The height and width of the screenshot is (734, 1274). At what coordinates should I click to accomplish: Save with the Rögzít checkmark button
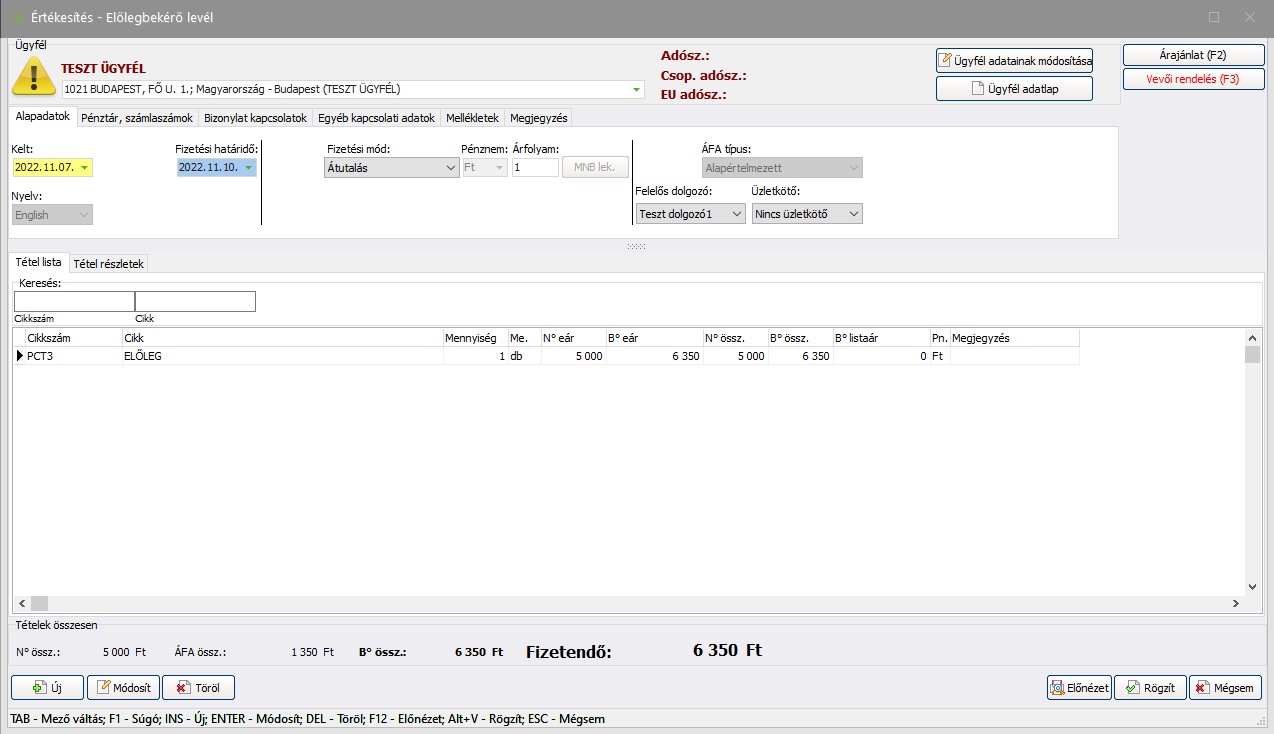click(1150, 688)
